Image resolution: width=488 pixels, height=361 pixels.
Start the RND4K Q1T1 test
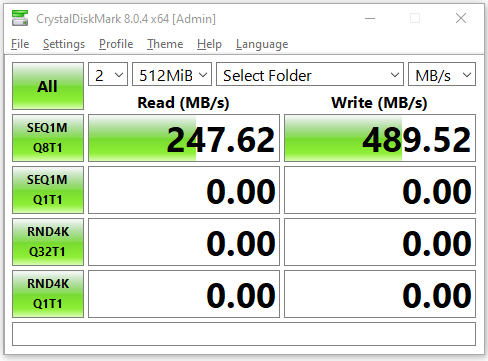(x=48, y=294)
